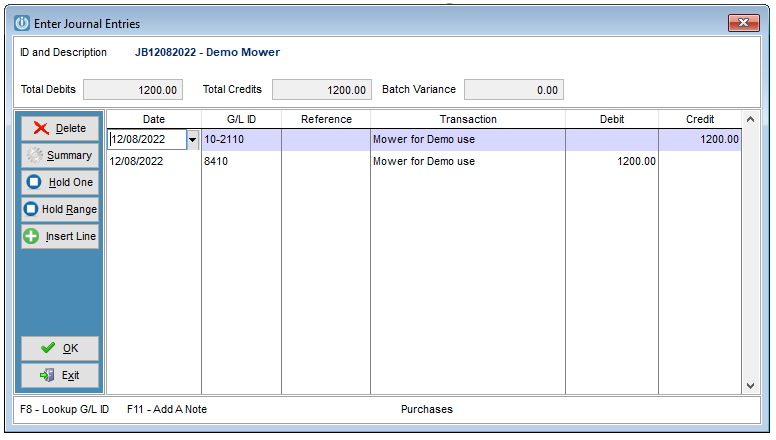The height and width of the screenshot is (440, 776).
Task: Click the Delete button
Action: click(x=60, y=128)
